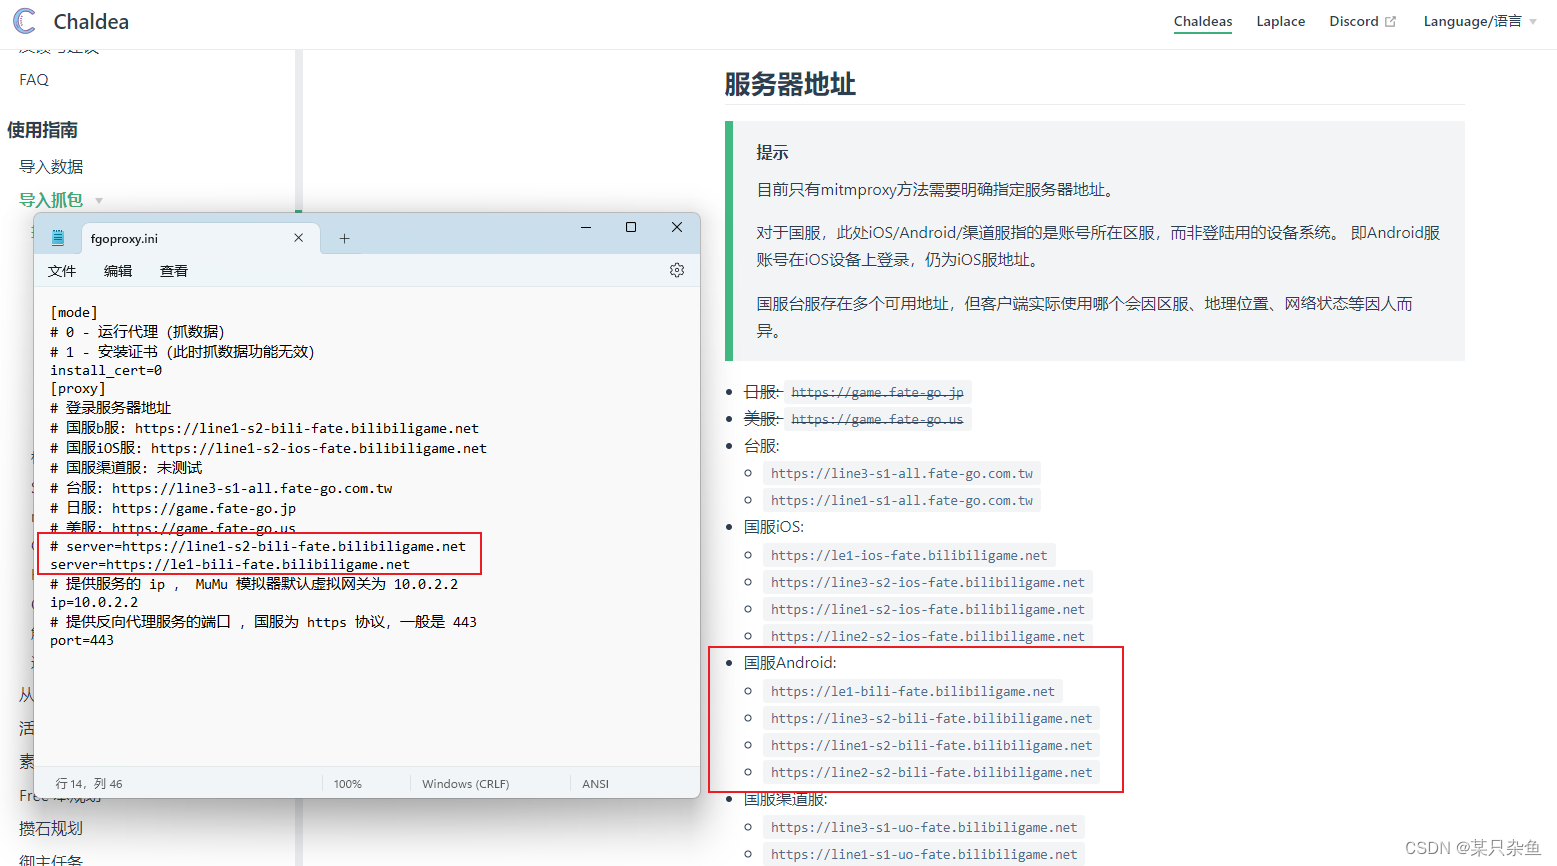The width and height of the screenshot is (1557, 866).
Task: Click the https://game.fate-go.jp address
Action: [877, 392]
